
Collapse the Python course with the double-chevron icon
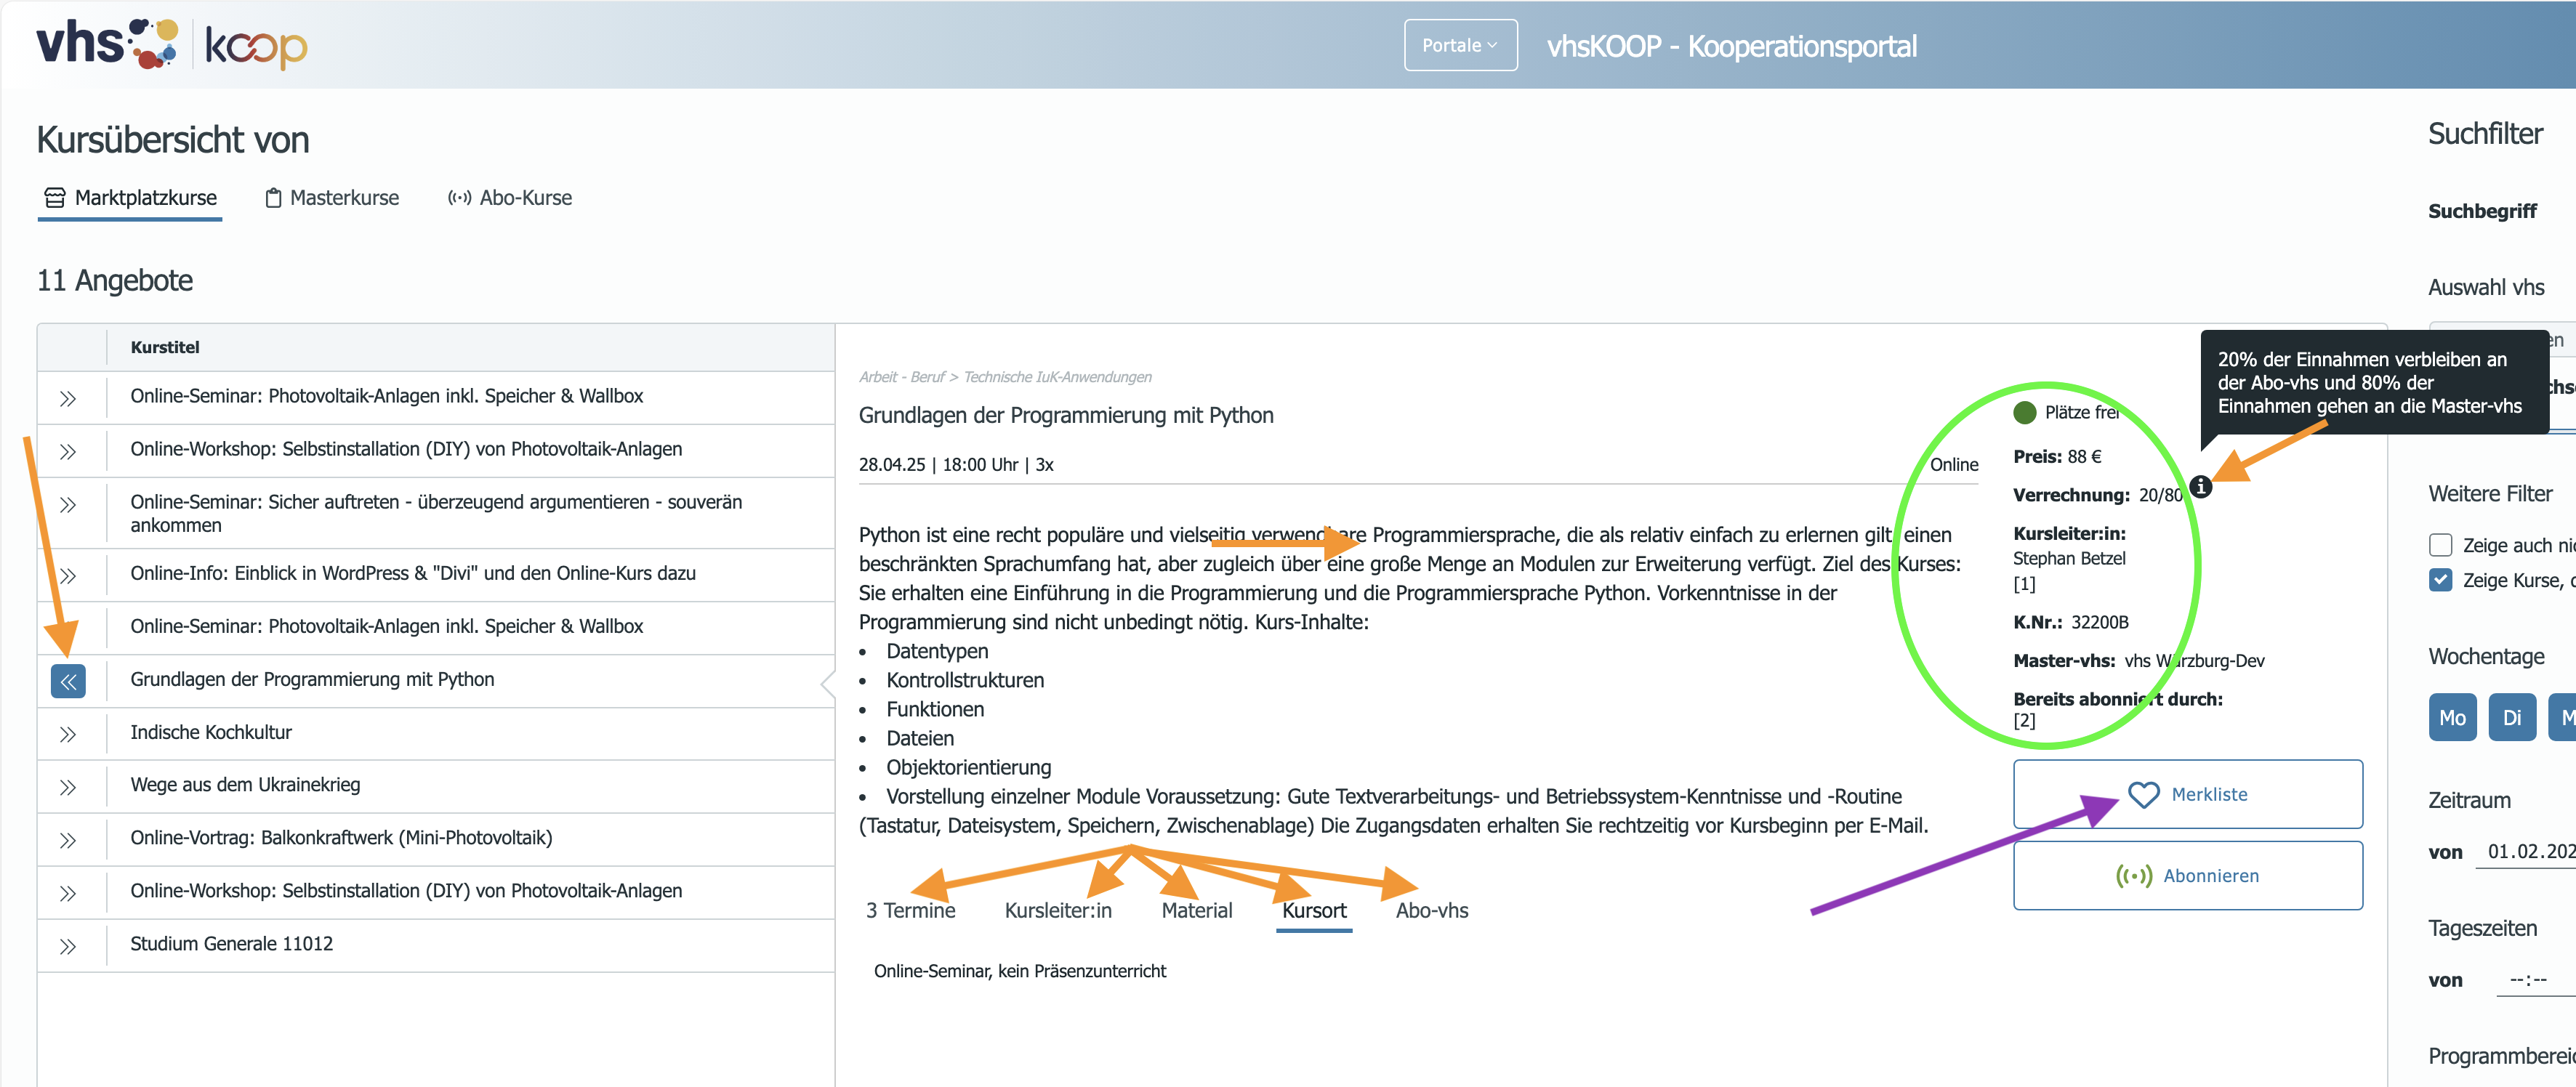point(68,682)
